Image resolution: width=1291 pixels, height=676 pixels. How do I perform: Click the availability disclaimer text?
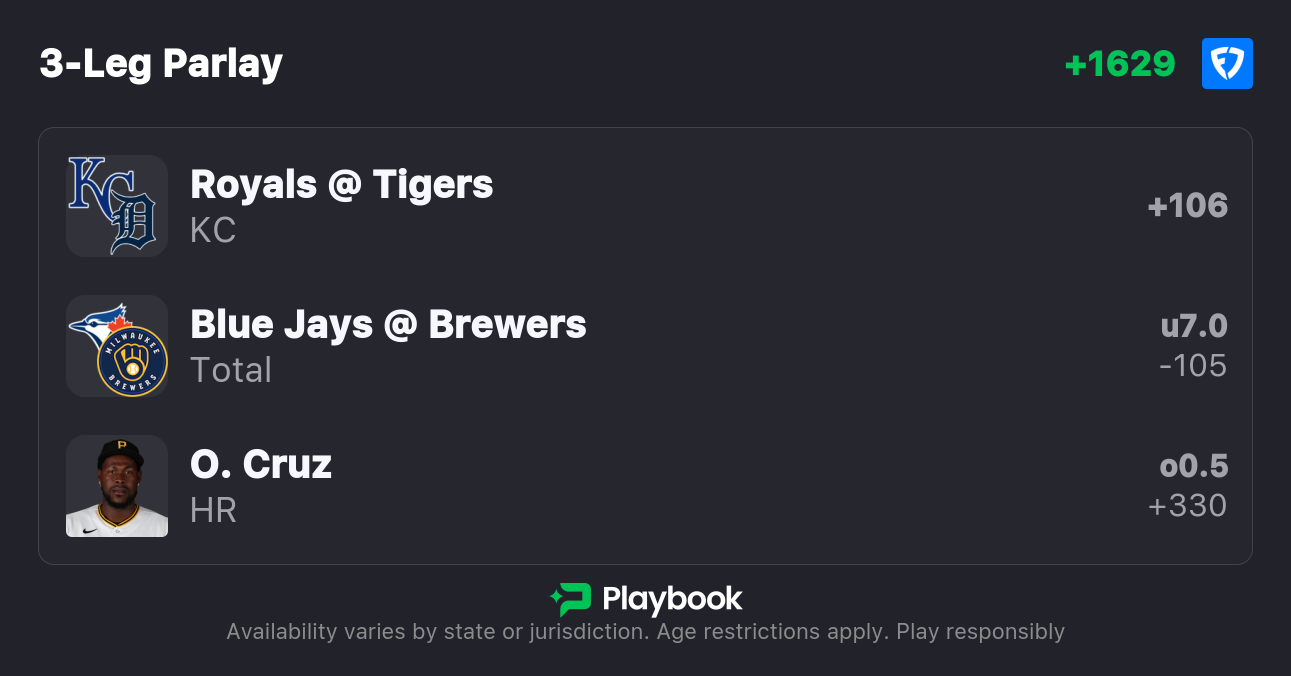[645, 632]
